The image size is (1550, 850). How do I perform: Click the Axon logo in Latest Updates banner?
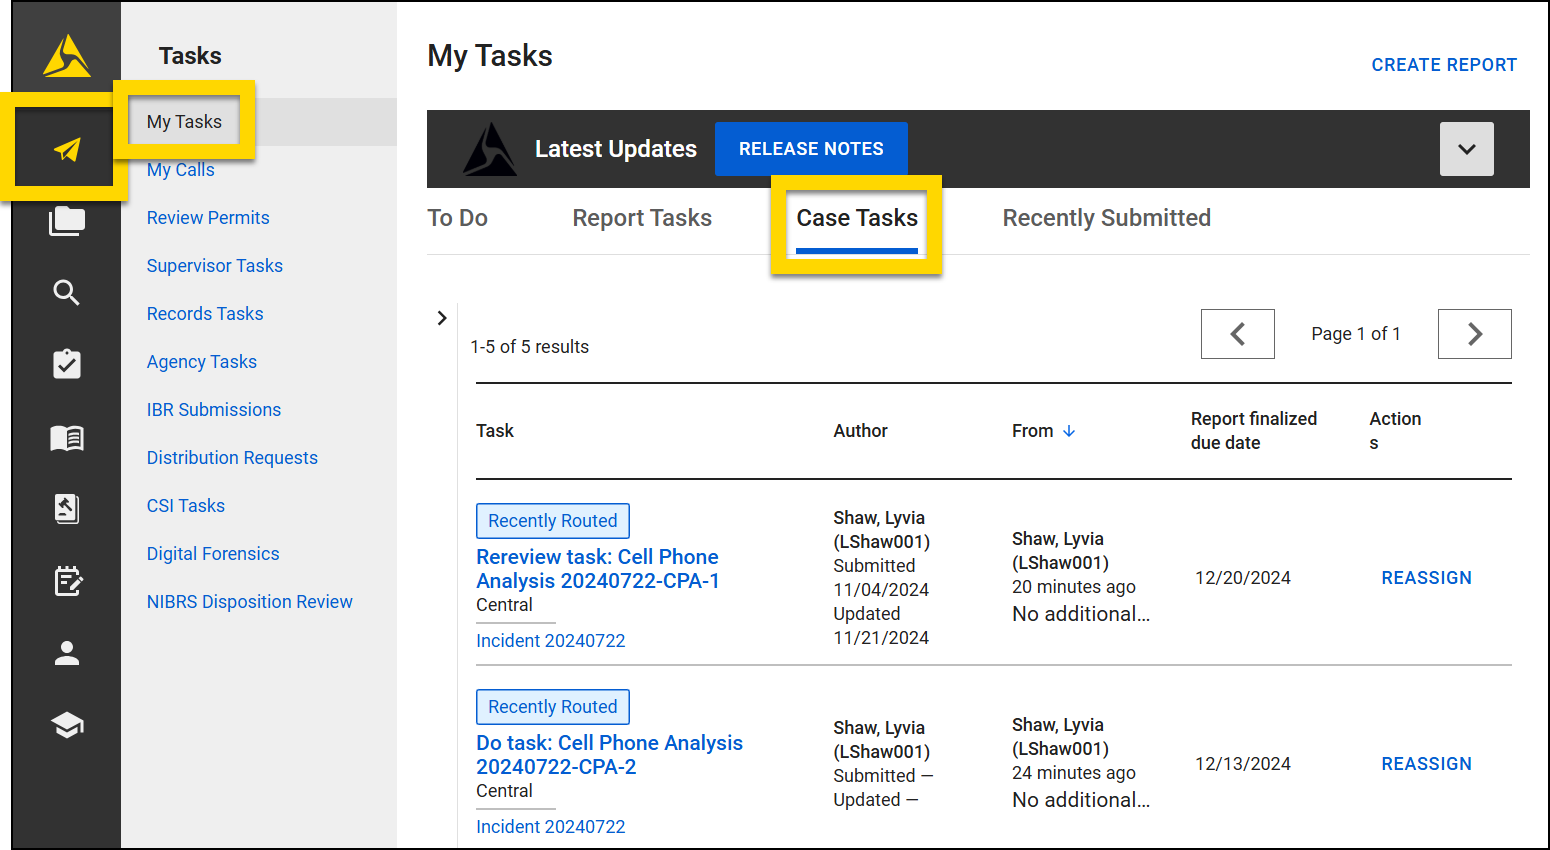489,148
